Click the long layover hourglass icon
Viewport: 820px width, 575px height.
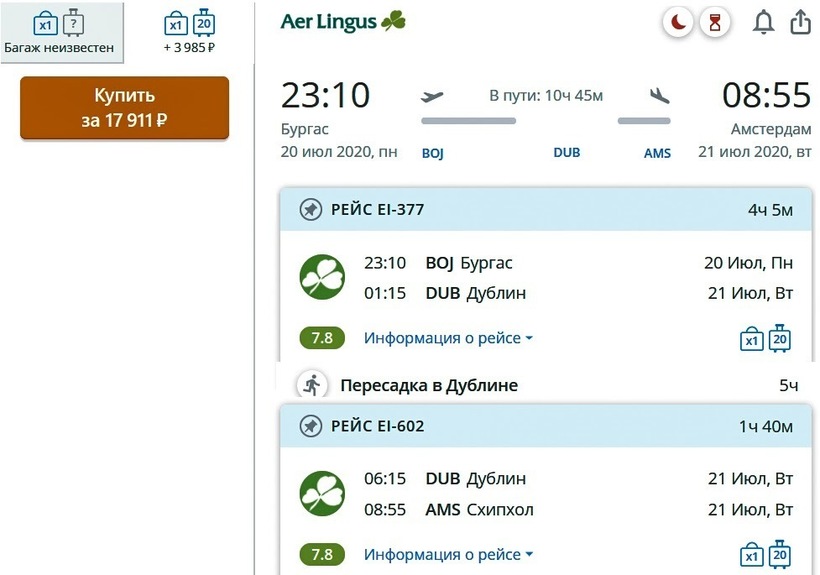tap(714, 22)
